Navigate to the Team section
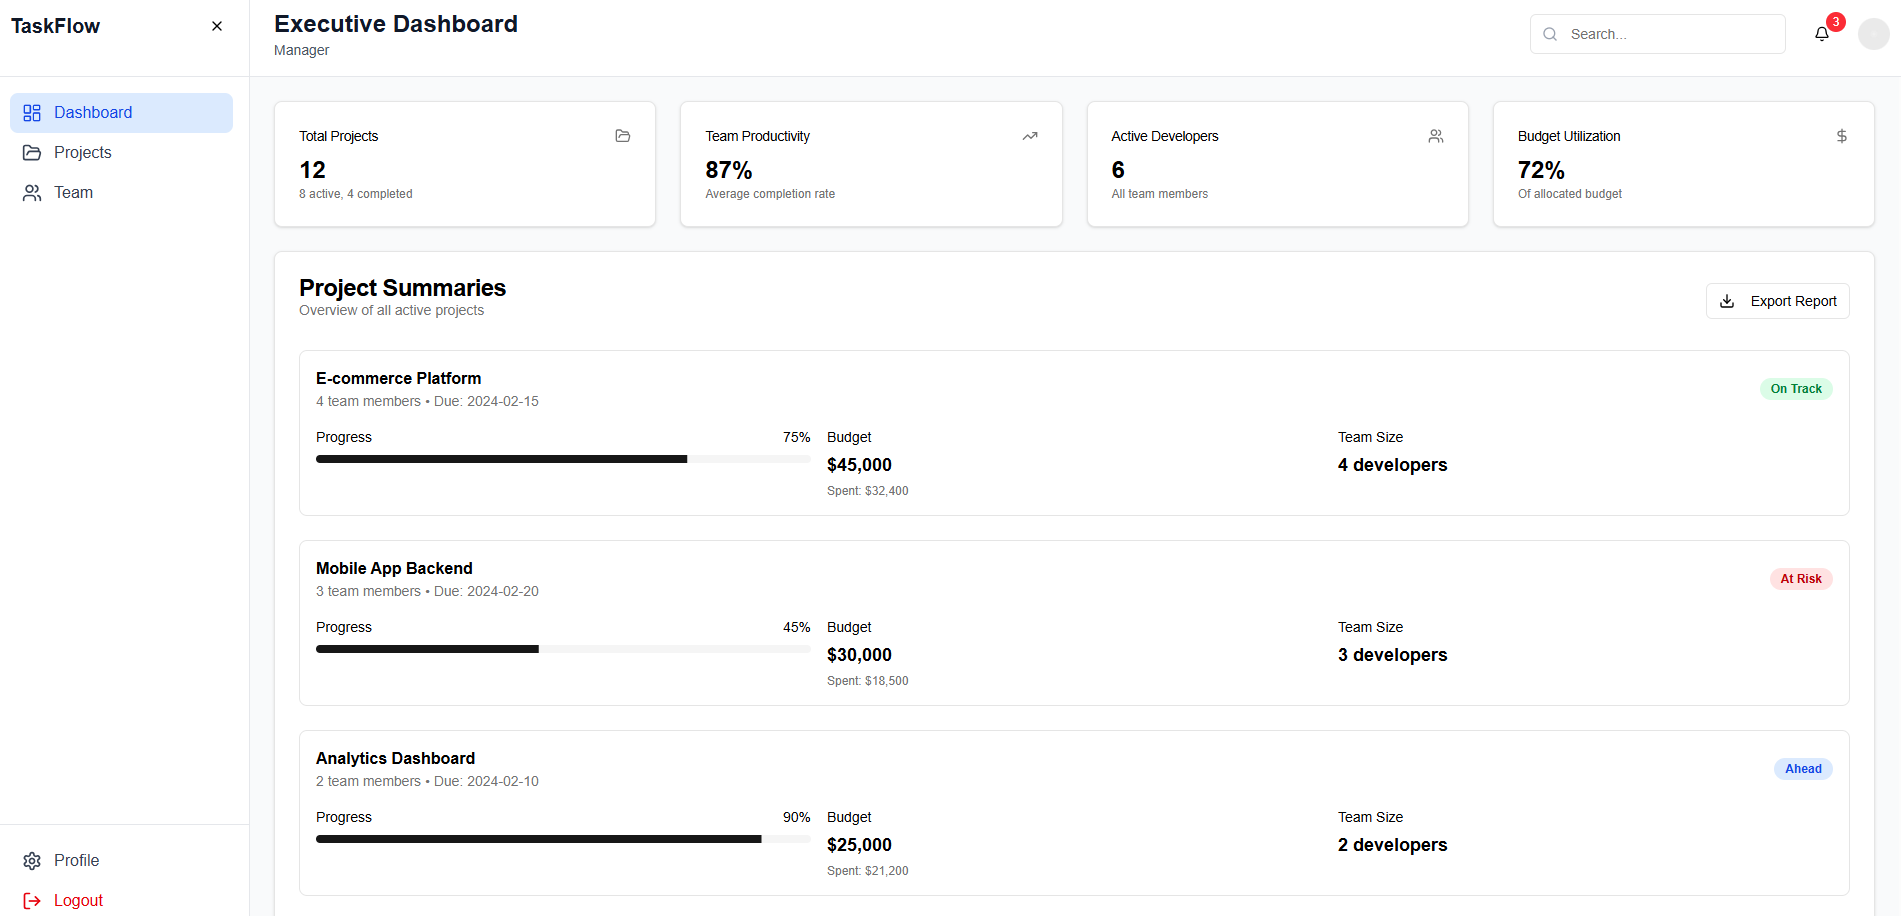Viewport: 1901px width, 916px height. point(73,192)
